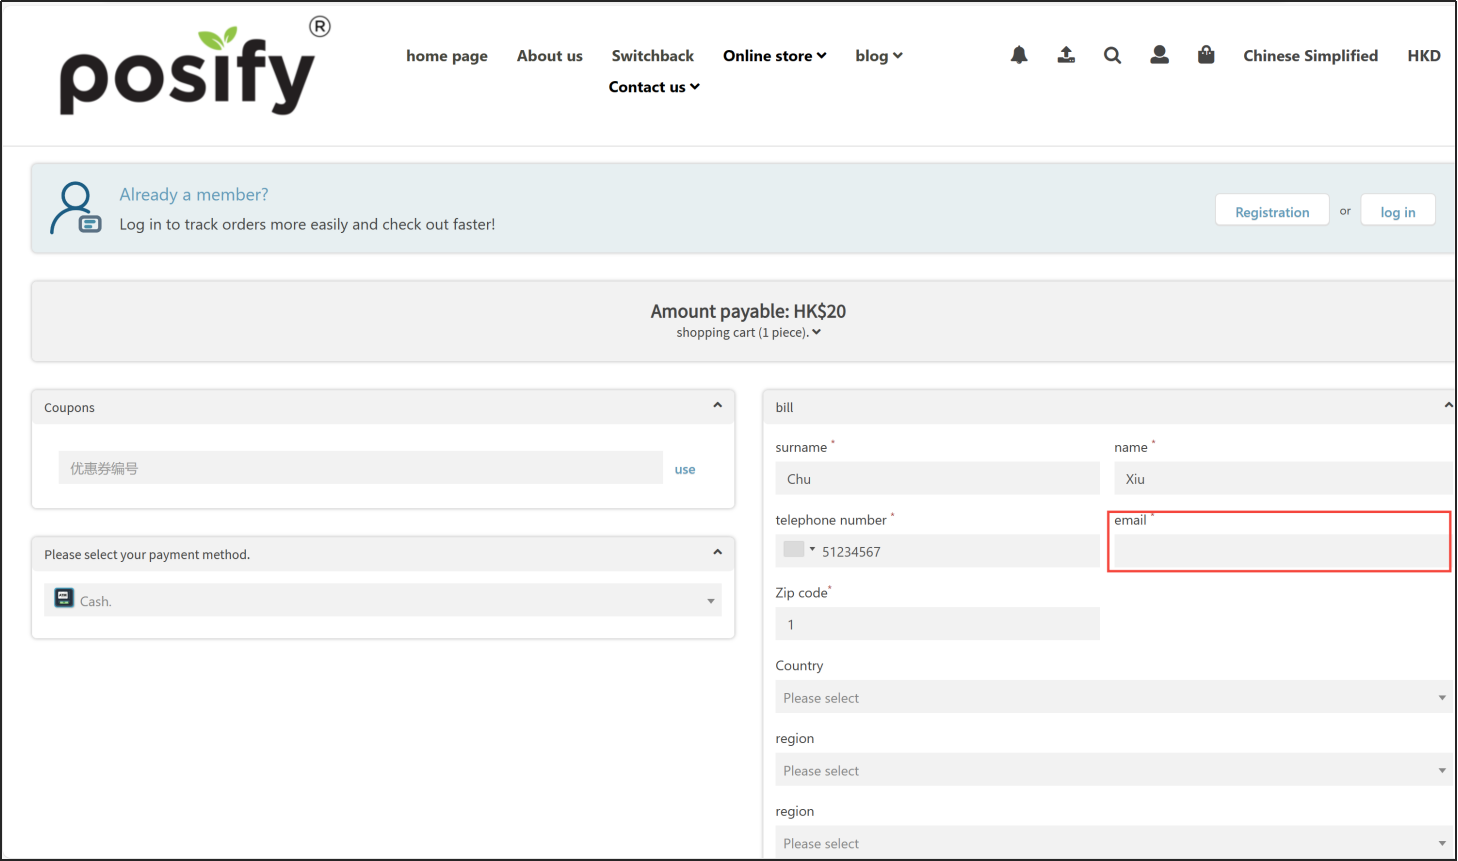1458x861 pixels.
Task: Click the email input field
Action: click(x=1281, y=551)
